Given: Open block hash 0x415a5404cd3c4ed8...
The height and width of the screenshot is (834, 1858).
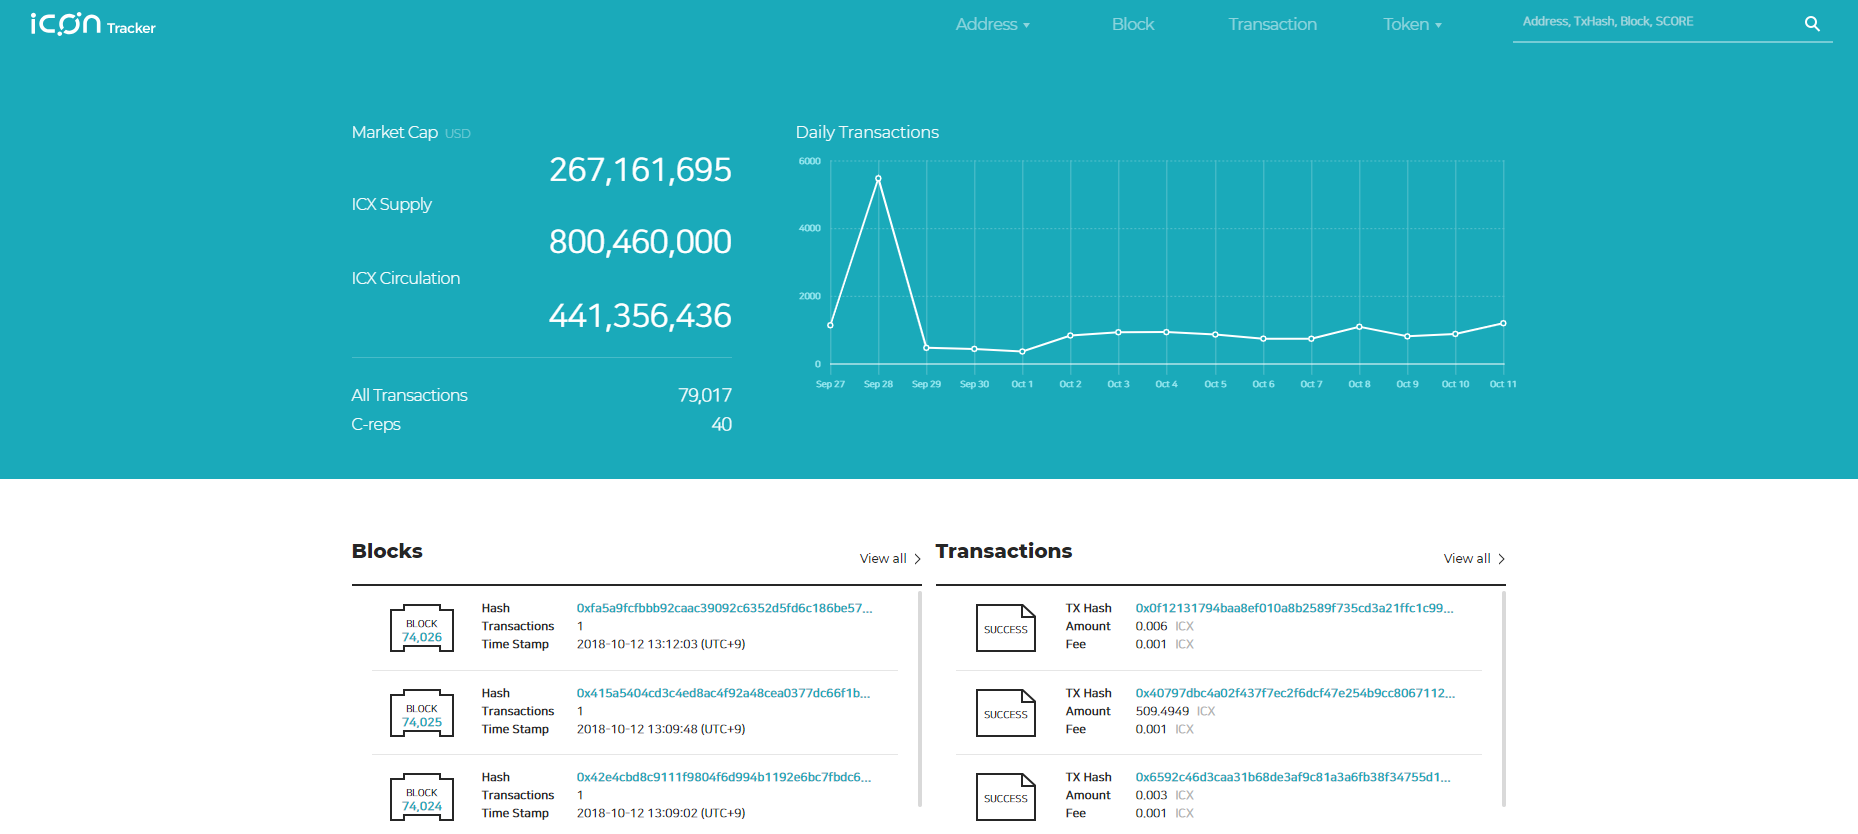Looking at the screenshot, I should tap(723, 693).
